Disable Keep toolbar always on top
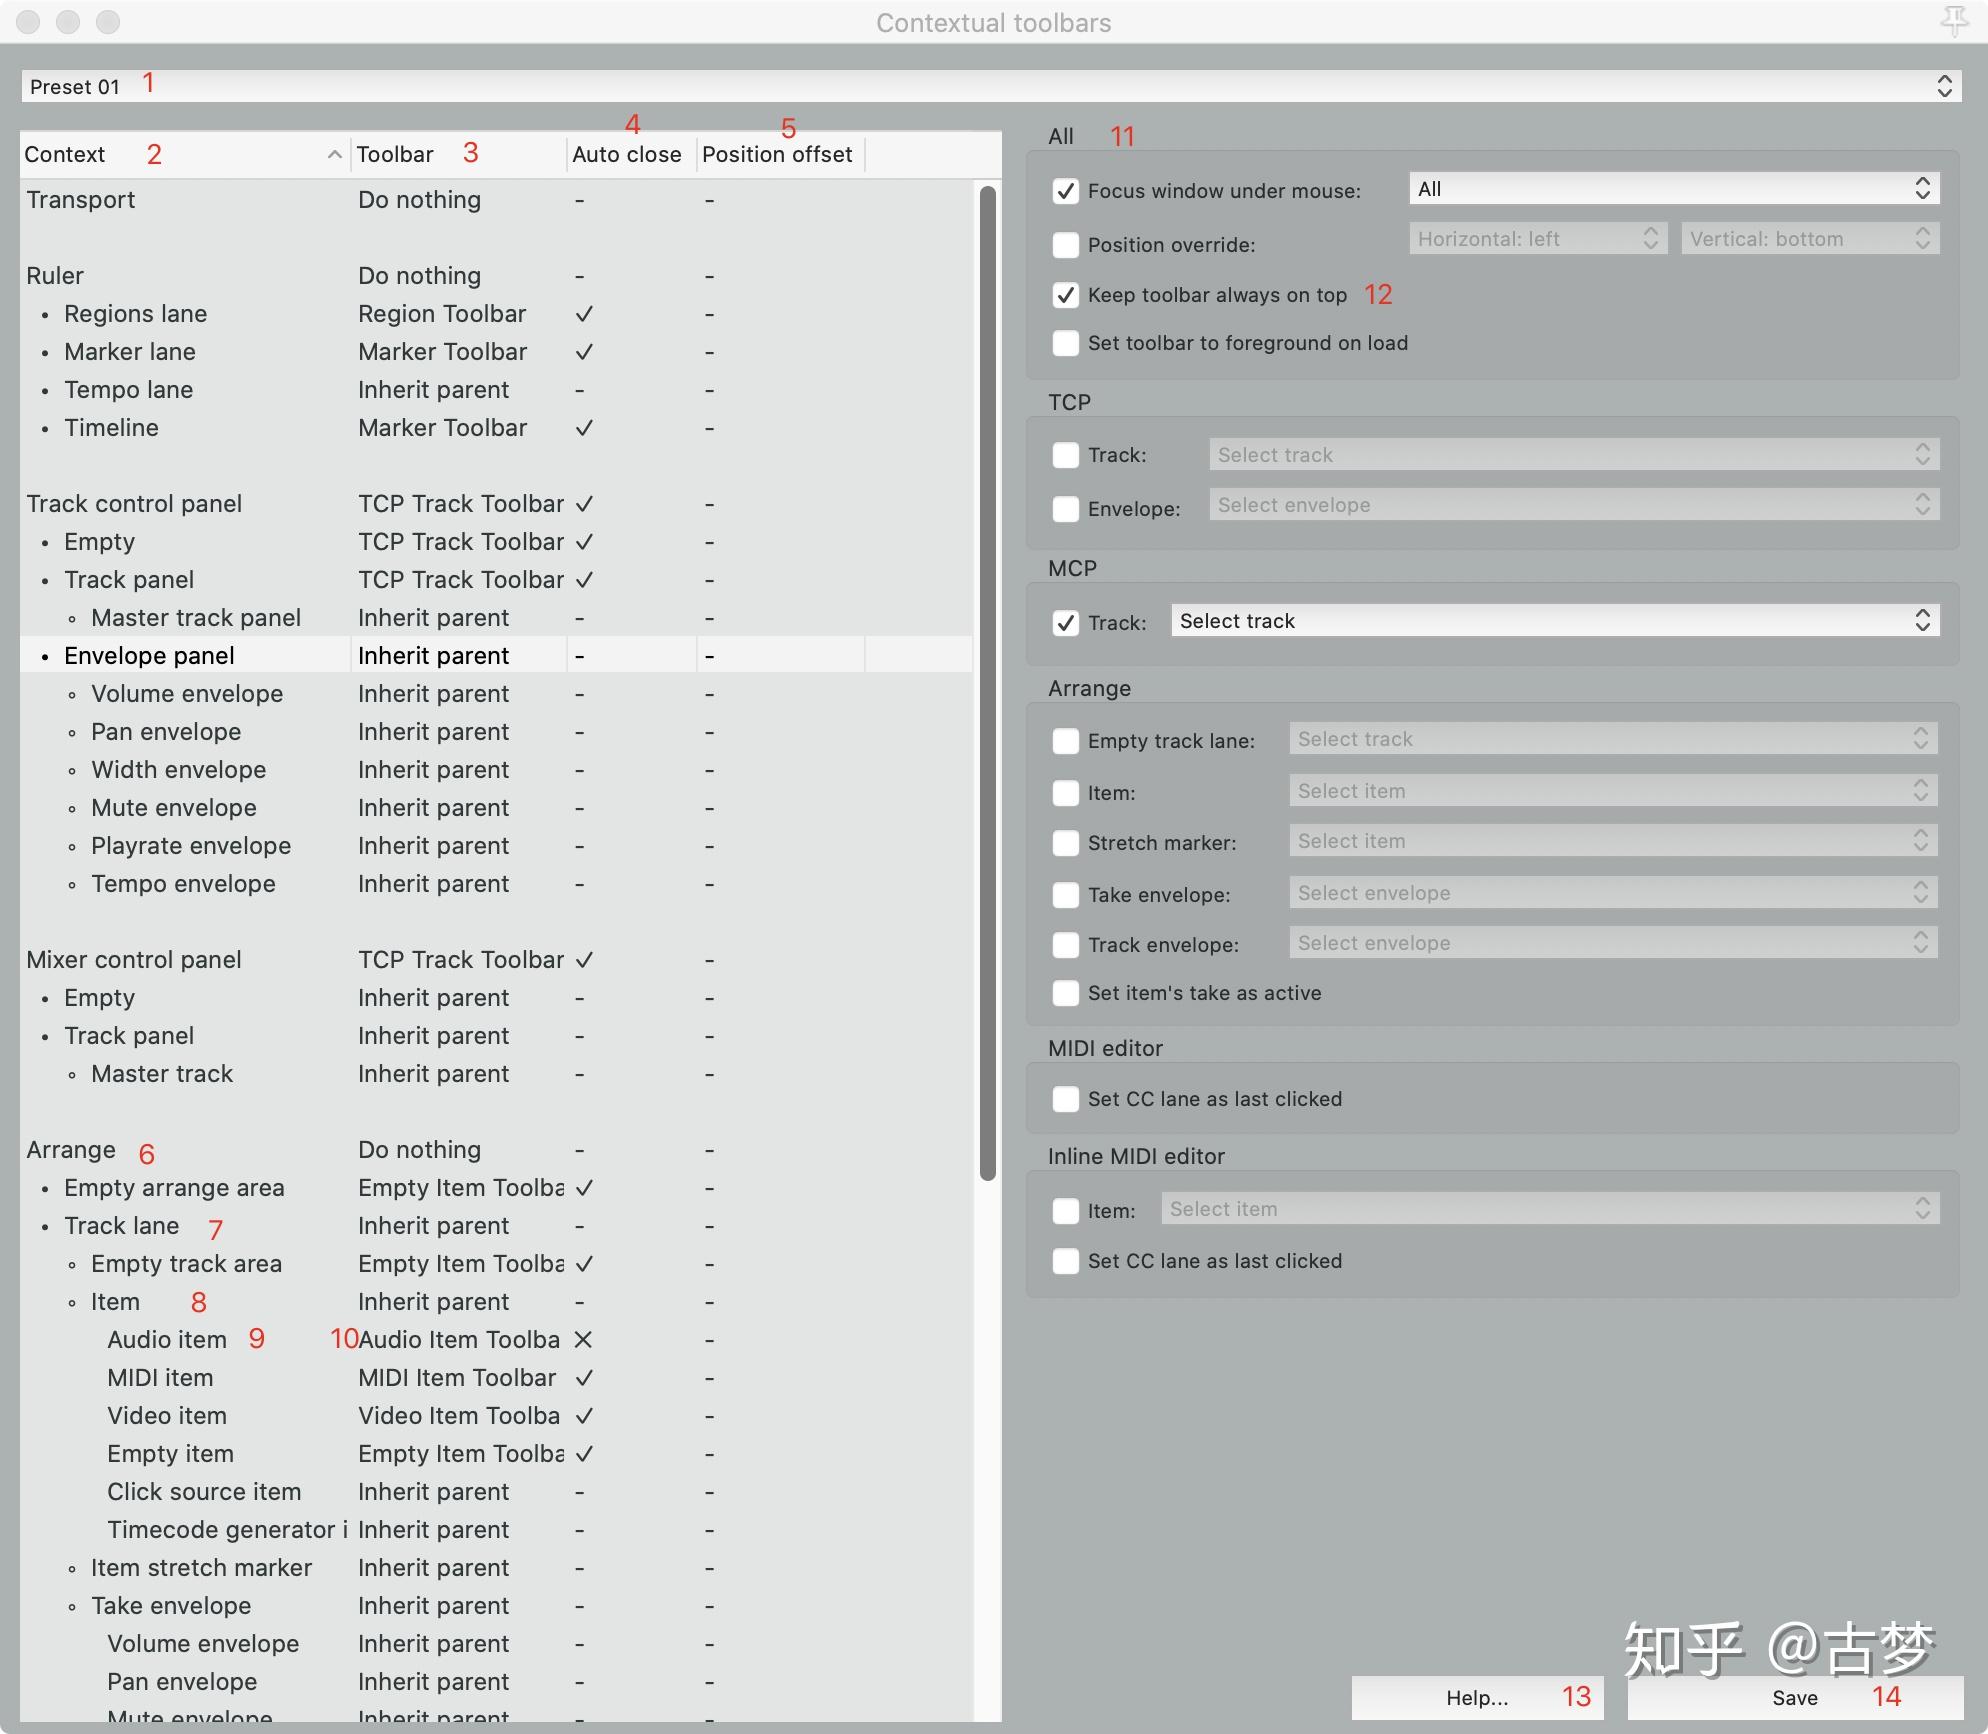 [x=1065, y=295]
